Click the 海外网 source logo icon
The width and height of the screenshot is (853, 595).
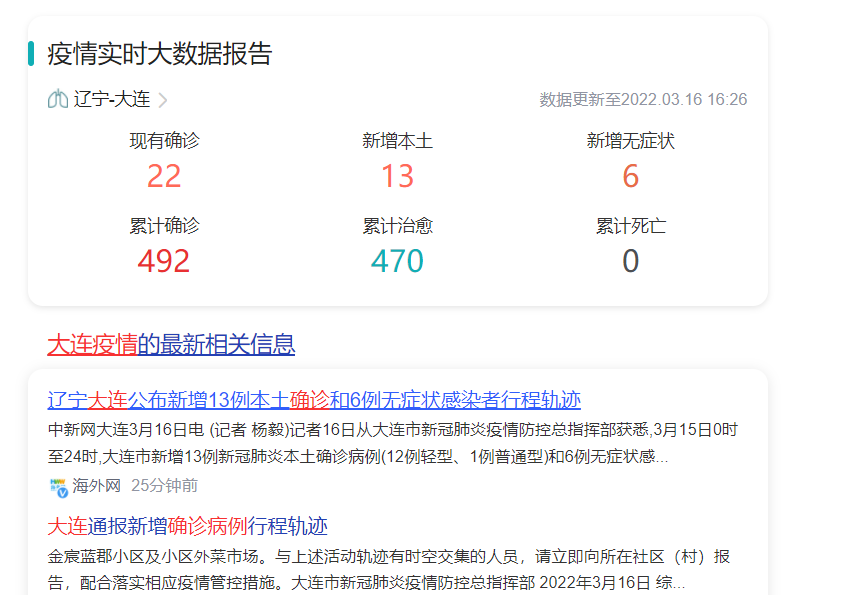tap(58, 486)
